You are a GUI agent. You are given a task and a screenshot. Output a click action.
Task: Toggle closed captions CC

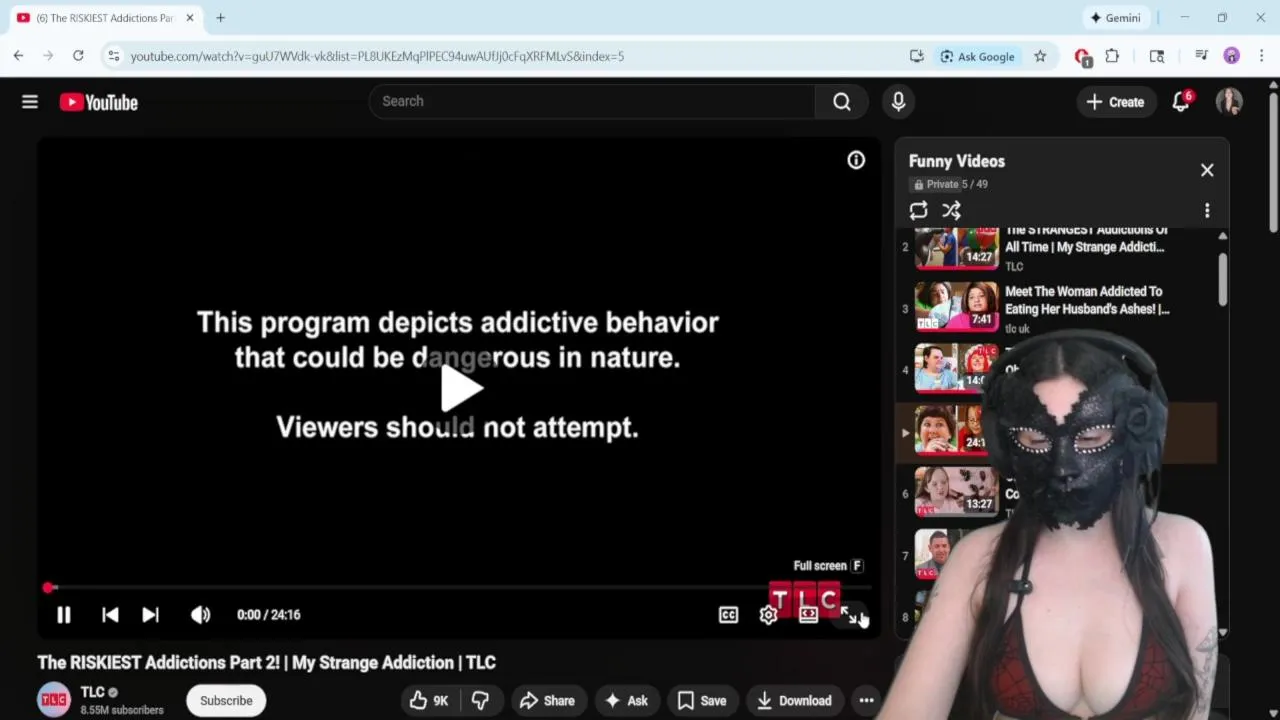click(728, 615)
